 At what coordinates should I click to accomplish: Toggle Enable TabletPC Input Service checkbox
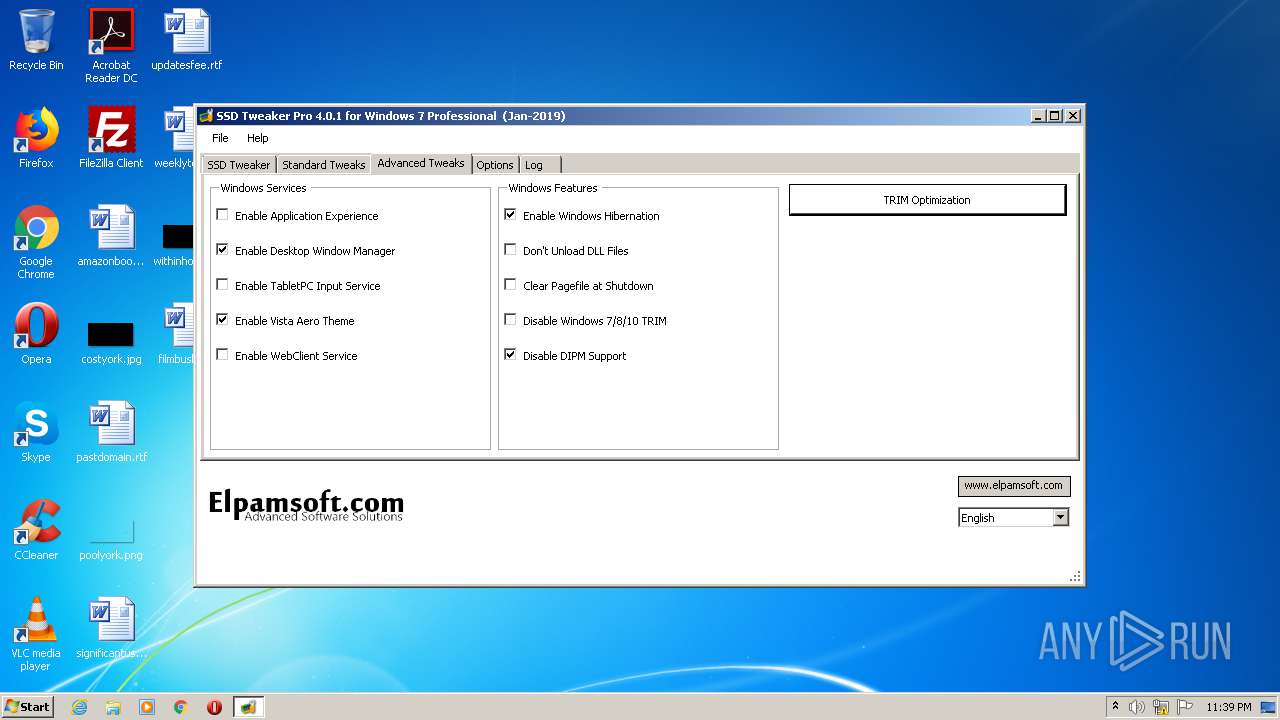[x=222, y=285]
